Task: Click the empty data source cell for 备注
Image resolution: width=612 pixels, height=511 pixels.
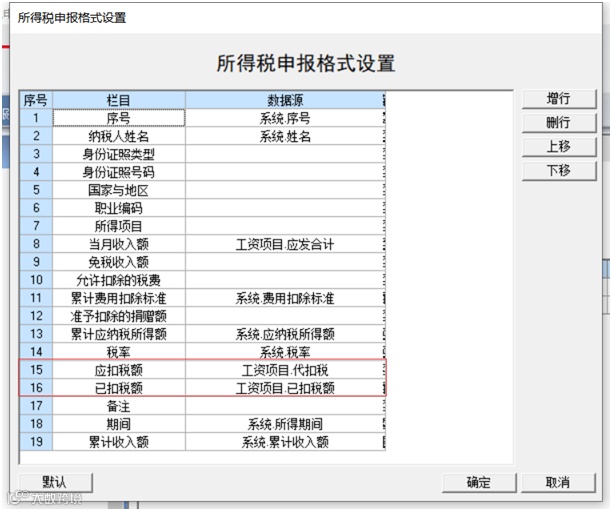Action: click(x=285, y=406)
